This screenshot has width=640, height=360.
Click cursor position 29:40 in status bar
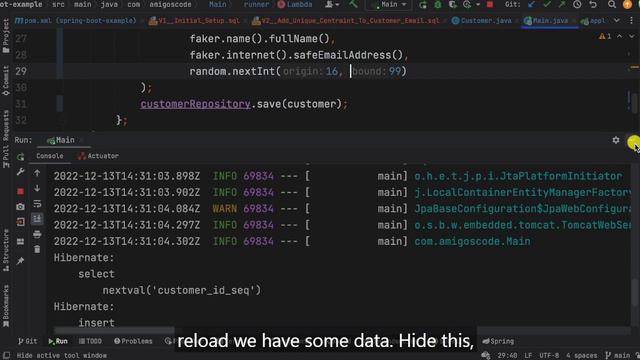507,356
